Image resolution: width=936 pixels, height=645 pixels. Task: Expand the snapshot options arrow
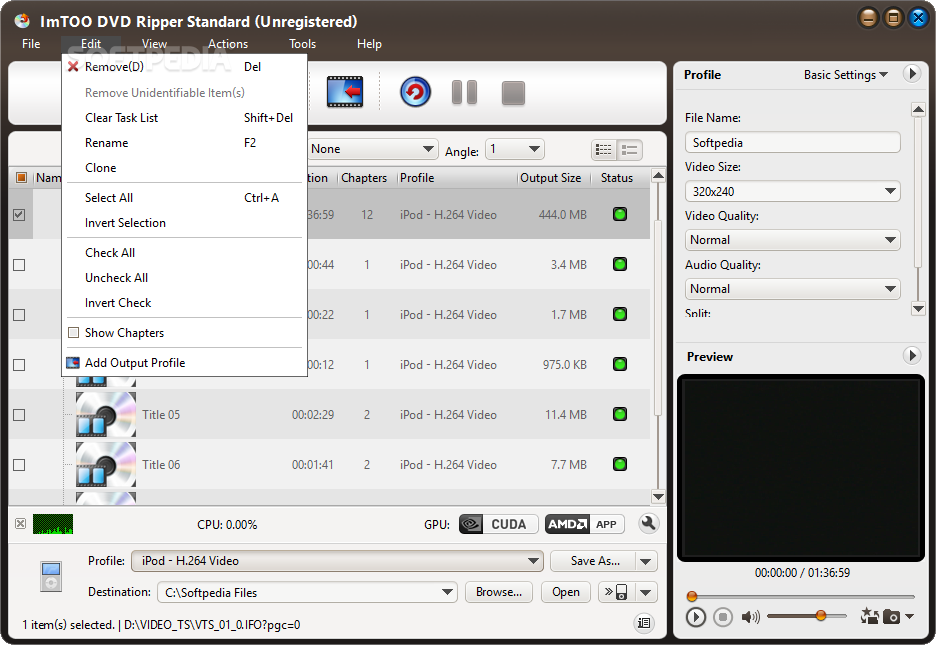(910, 616)
